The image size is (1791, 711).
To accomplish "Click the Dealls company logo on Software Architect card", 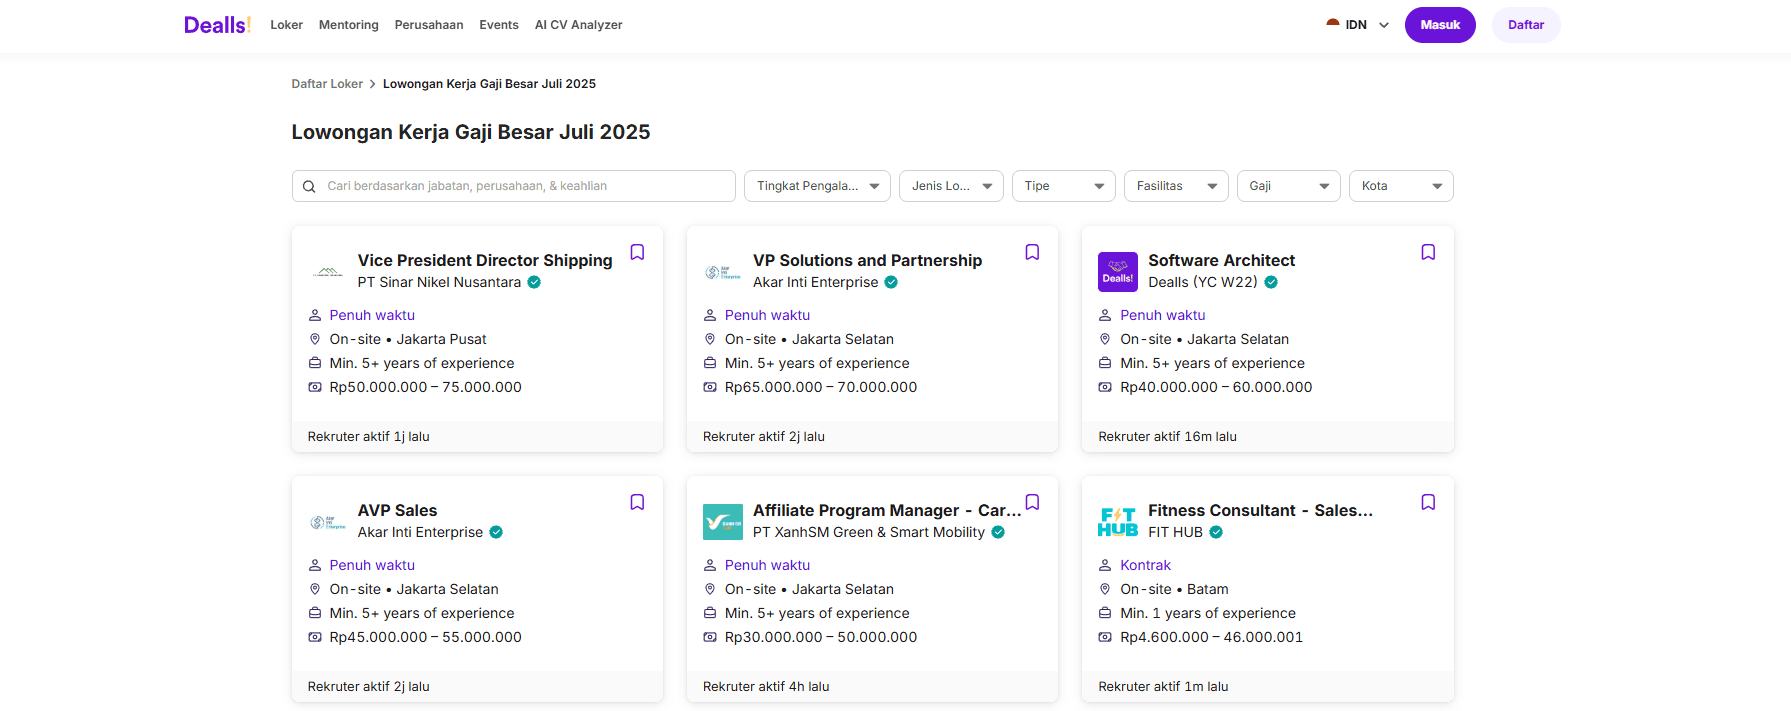I will [x=1118, y=272].
